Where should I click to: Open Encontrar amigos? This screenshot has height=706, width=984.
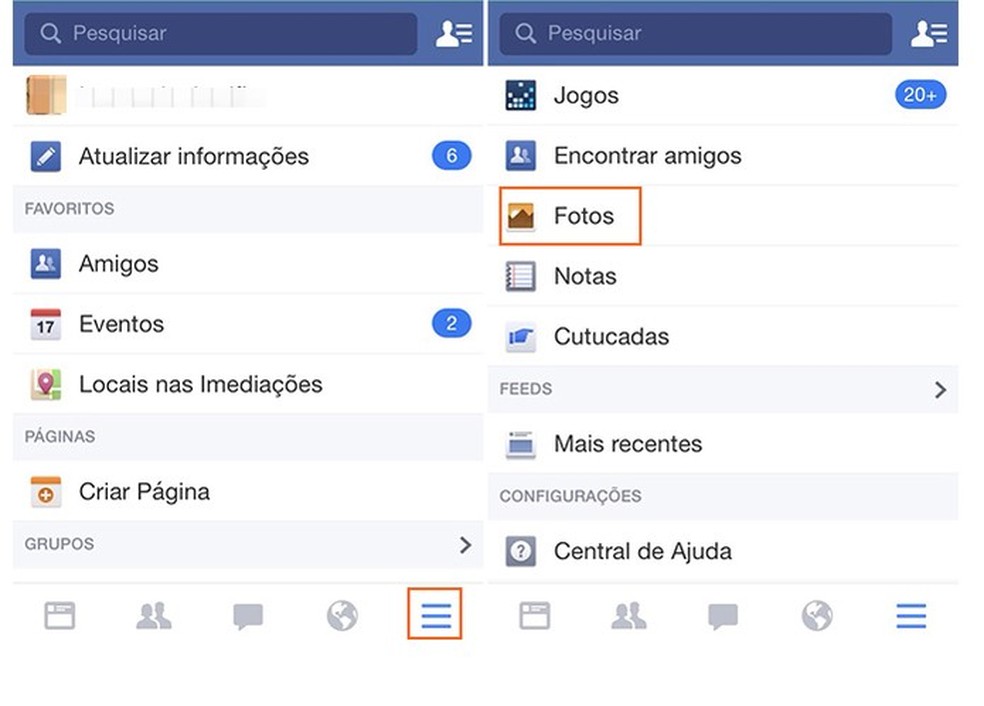(648, 156)
